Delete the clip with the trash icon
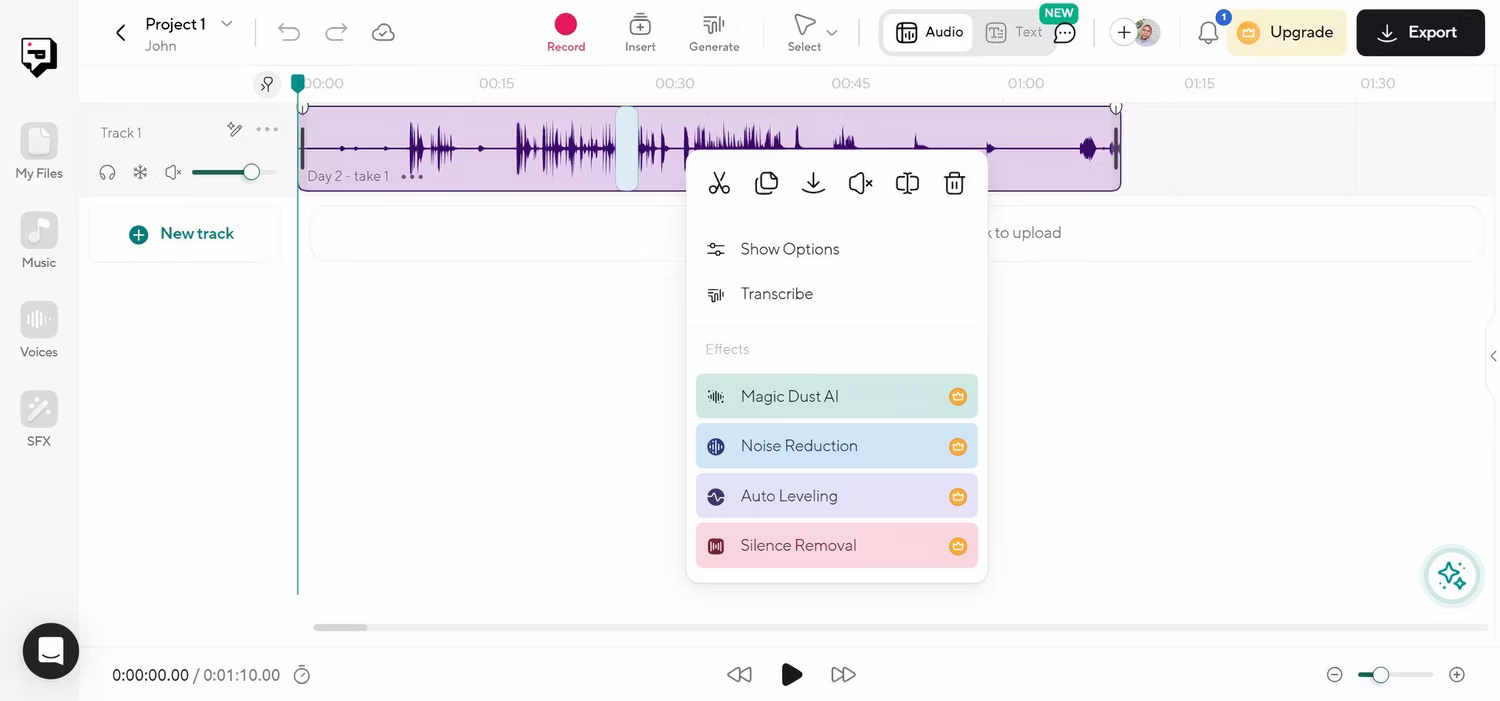This screenshot has height=701, width=1500. pos(953,183)
